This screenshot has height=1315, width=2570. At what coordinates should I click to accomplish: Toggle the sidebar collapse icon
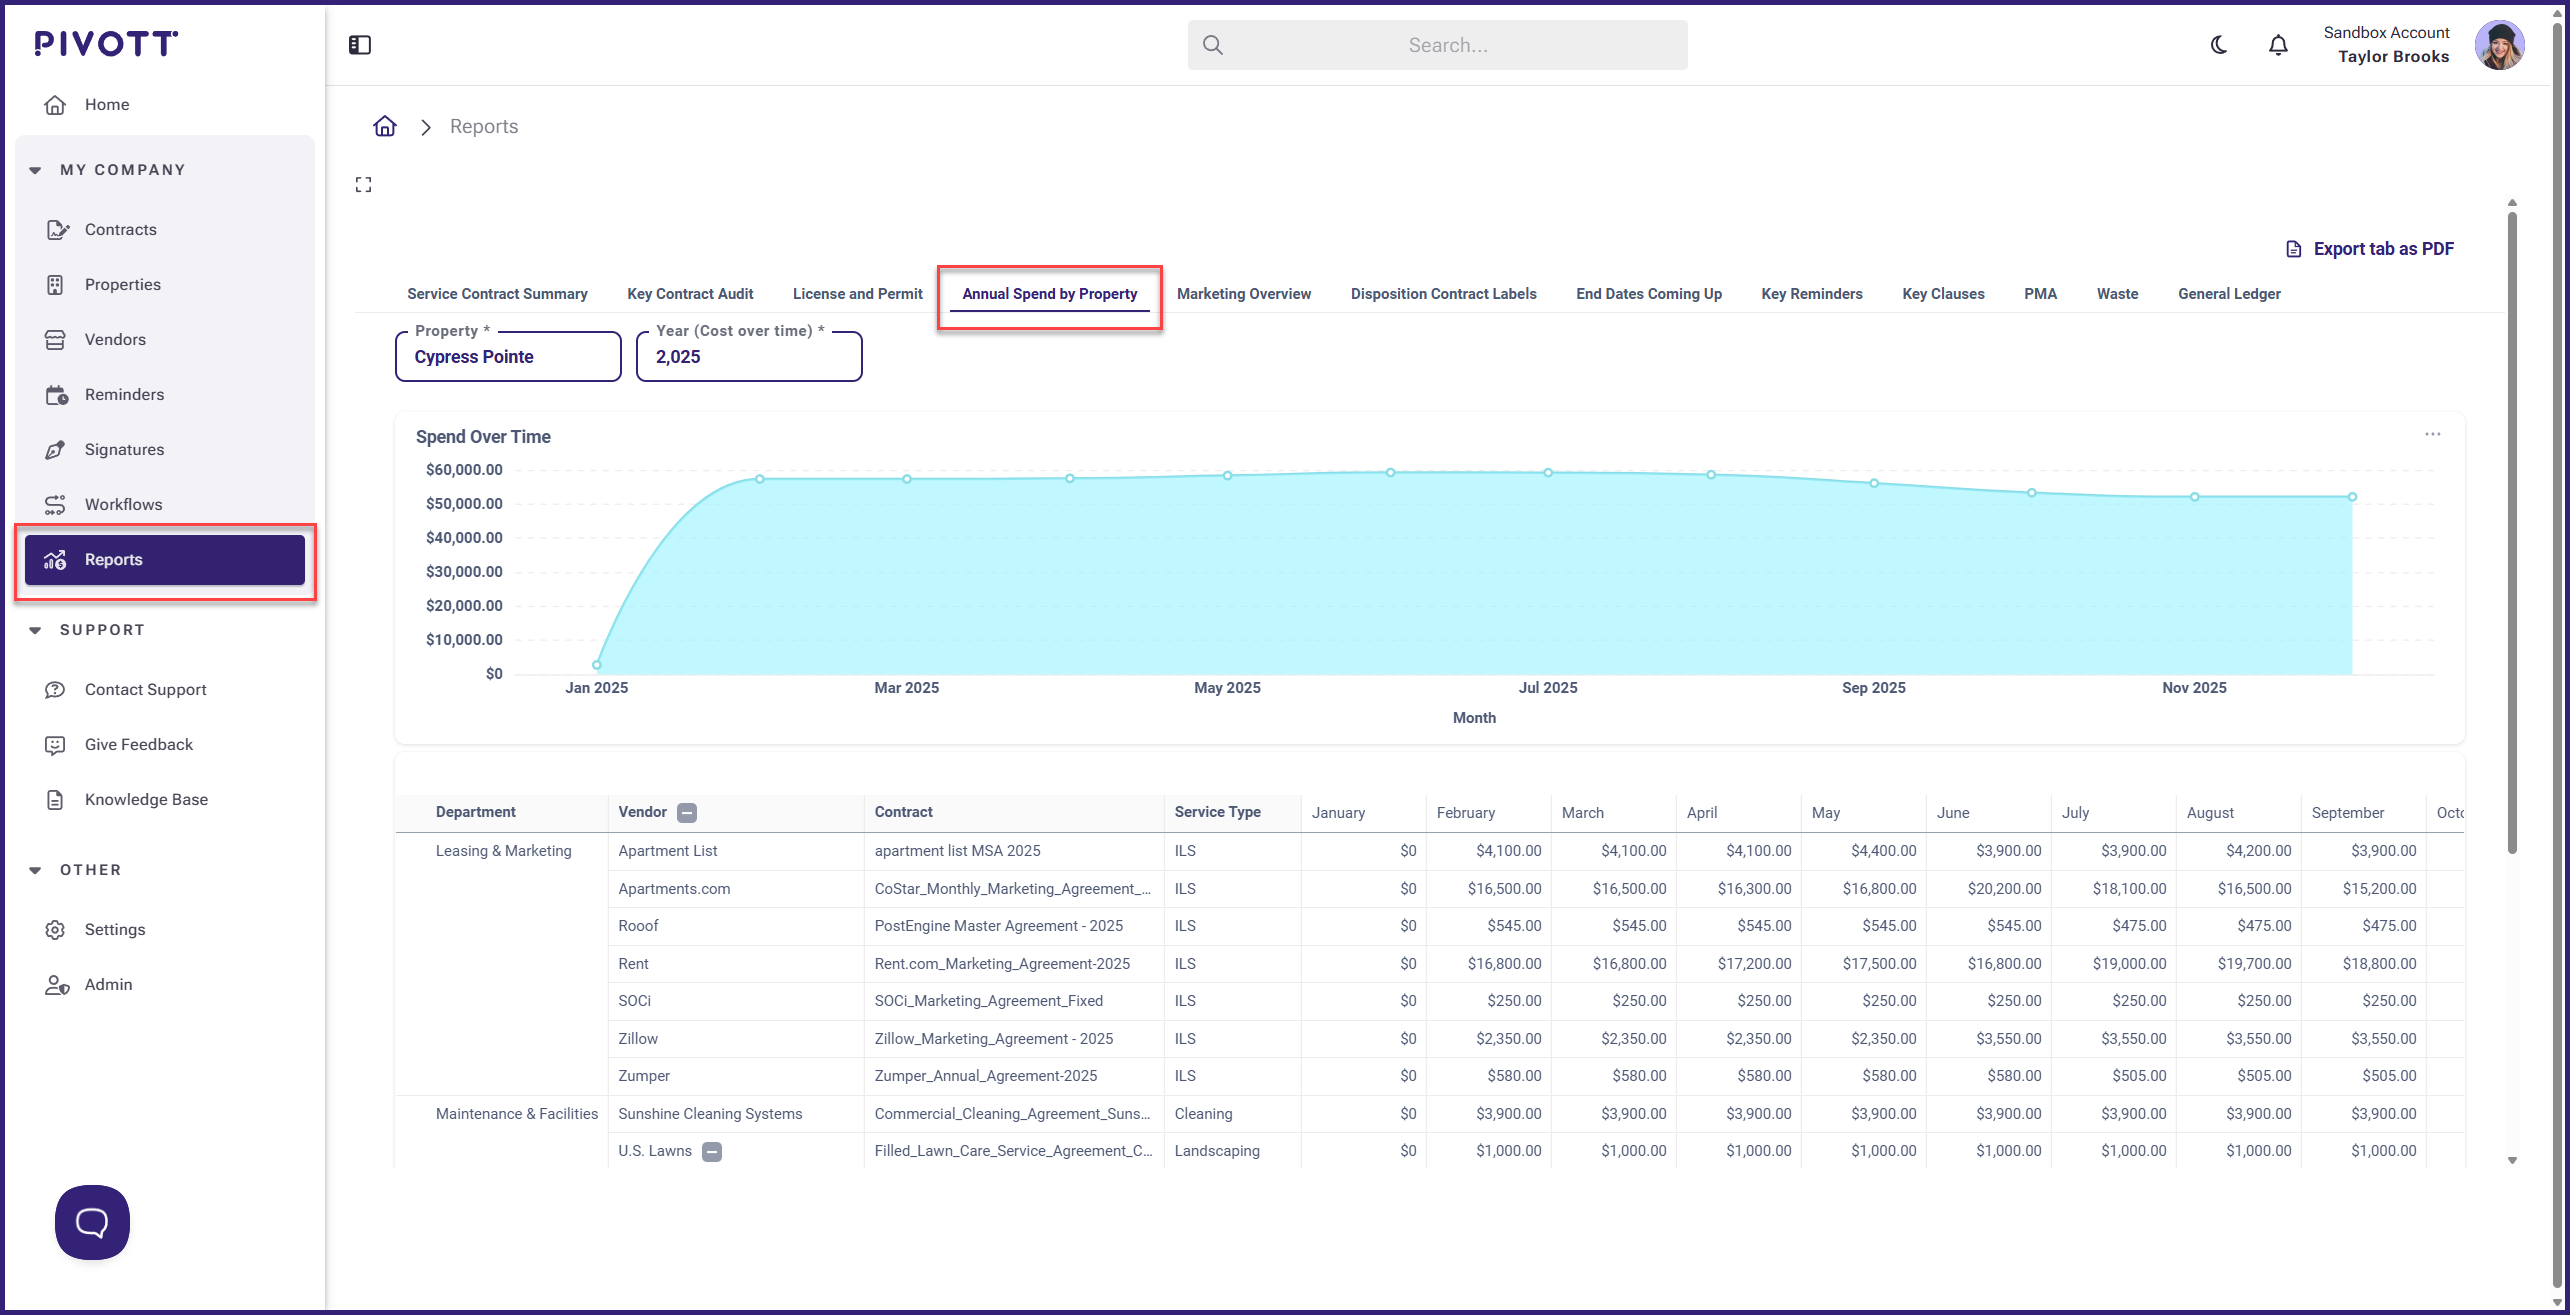click(x=360, y=45)
